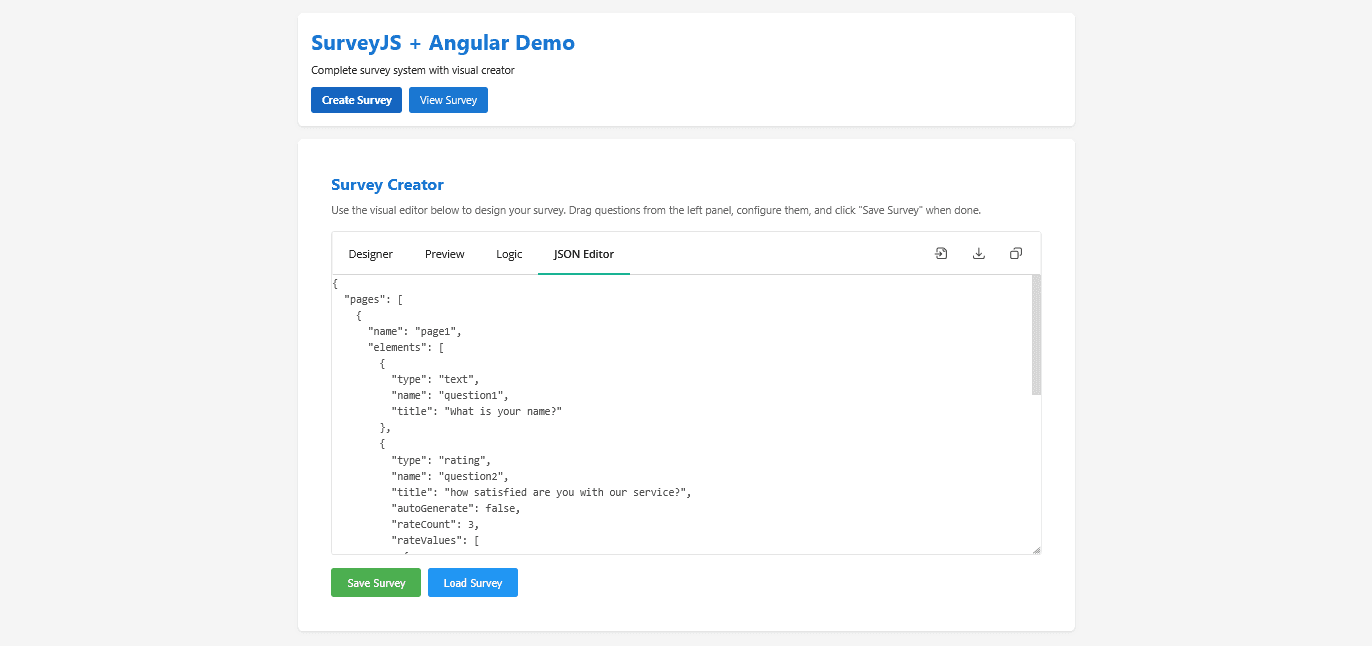Screen dimensions: 1372x646
Task: Click the View Survey button
Action: pos(447,100)
